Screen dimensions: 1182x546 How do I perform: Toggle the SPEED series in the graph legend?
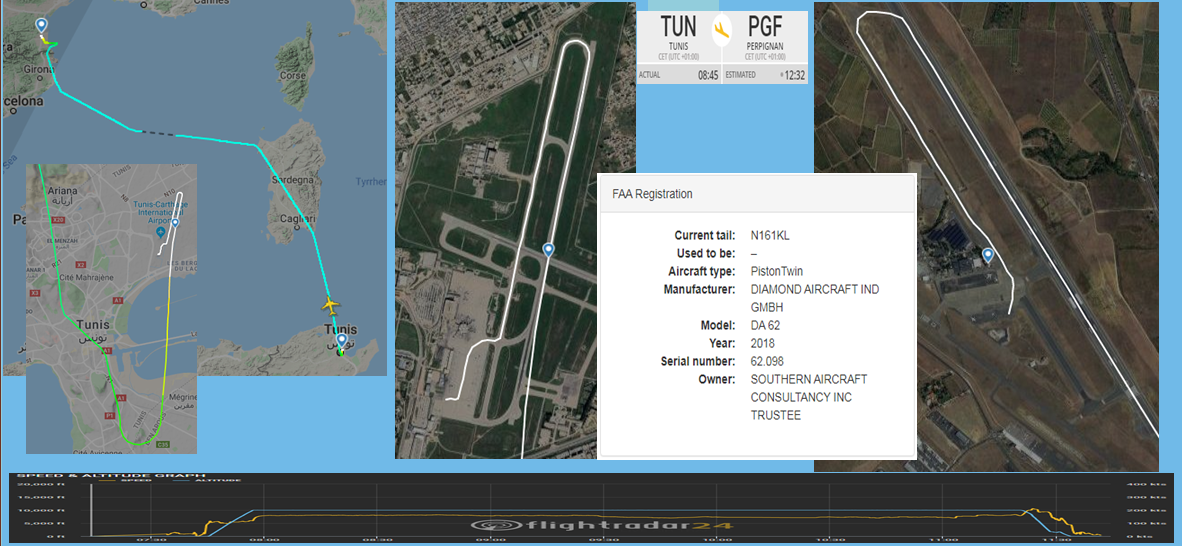click(x=126, y=480)
